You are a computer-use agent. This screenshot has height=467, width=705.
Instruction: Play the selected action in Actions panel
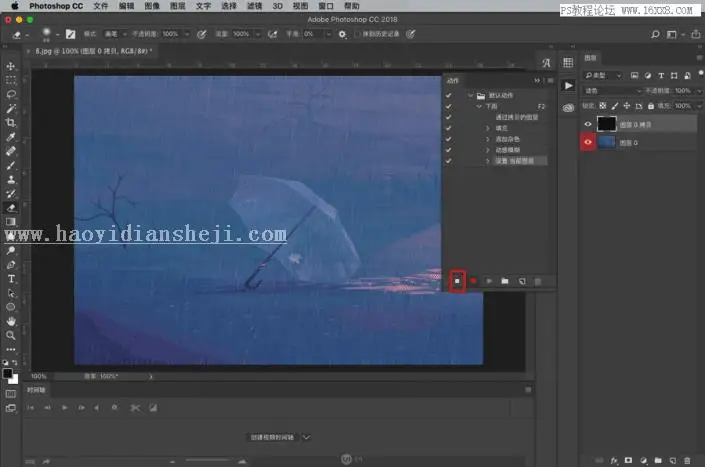(x=489, y=281)
